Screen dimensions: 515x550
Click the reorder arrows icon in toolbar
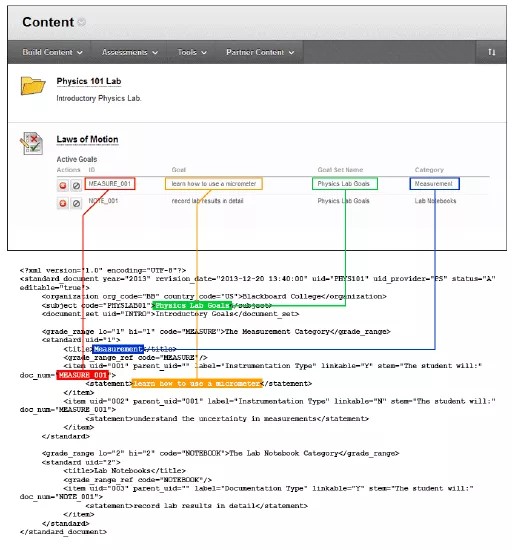pyautogui.click(x=491, y=52)
